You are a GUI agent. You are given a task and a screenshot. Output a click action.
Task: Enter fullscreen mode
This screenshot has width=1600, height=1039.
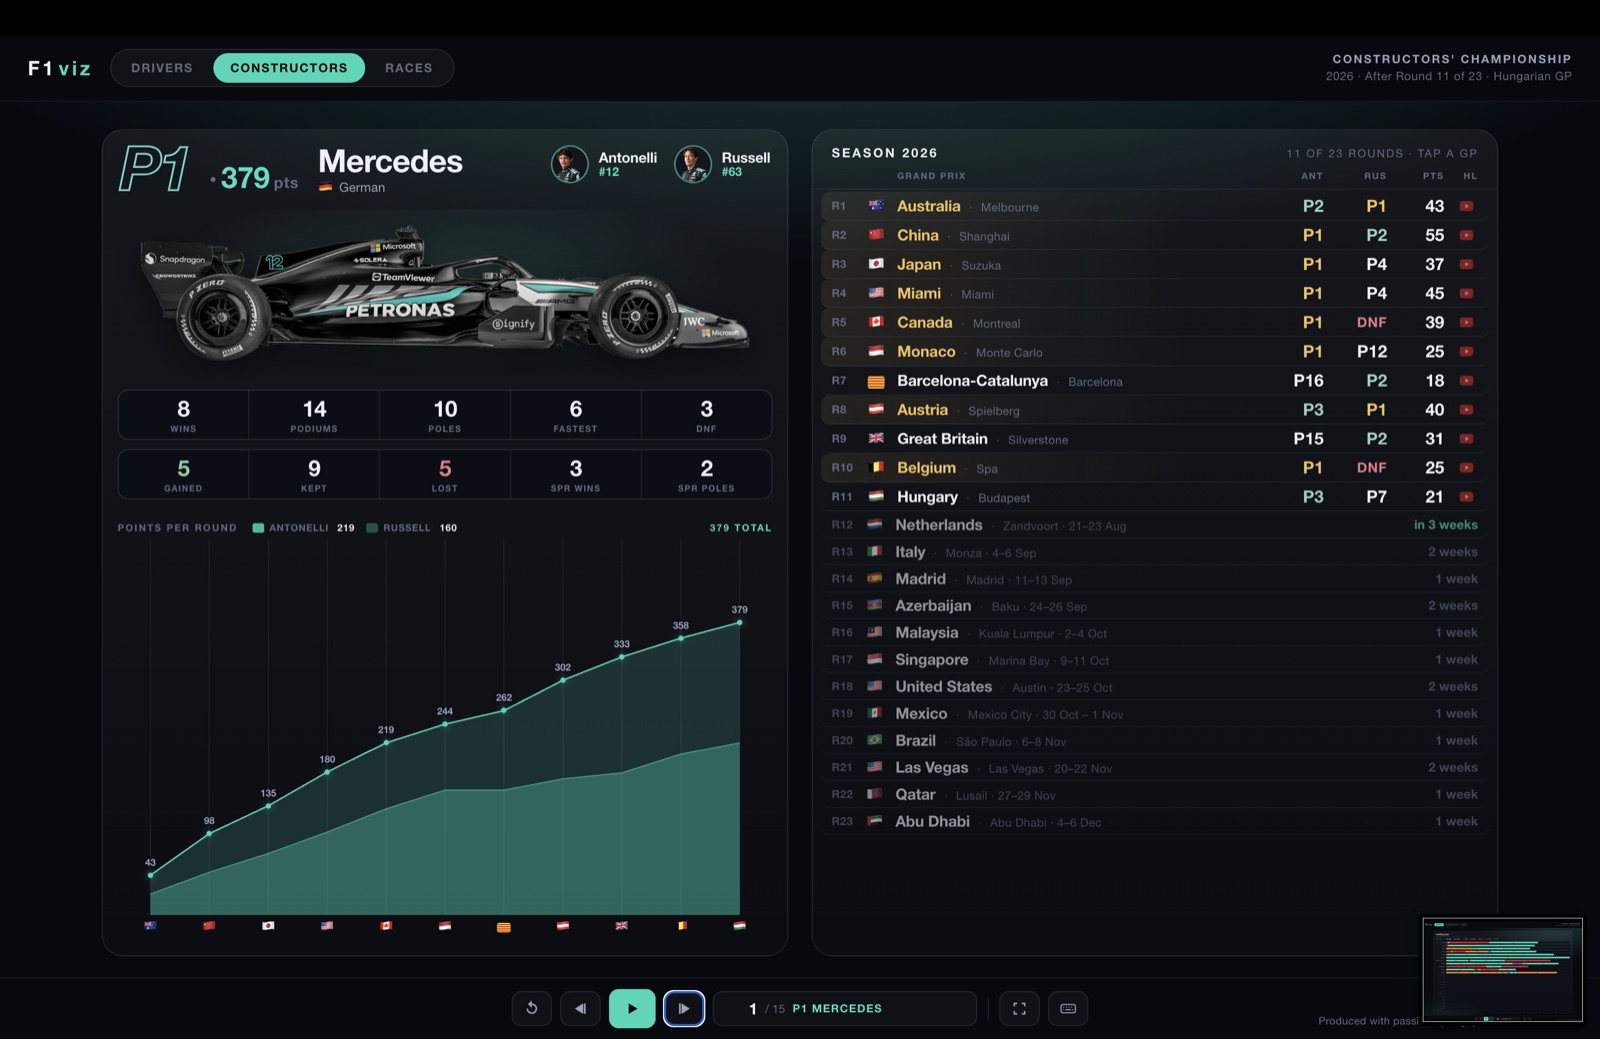1019,1008
